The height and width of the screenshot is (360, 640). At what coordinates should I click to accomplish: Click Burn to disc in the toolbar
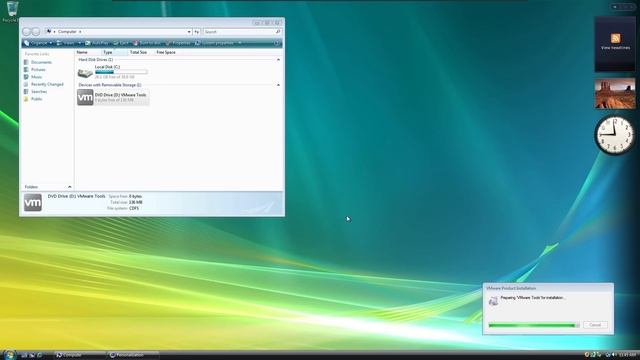click(x=147, y=43)
